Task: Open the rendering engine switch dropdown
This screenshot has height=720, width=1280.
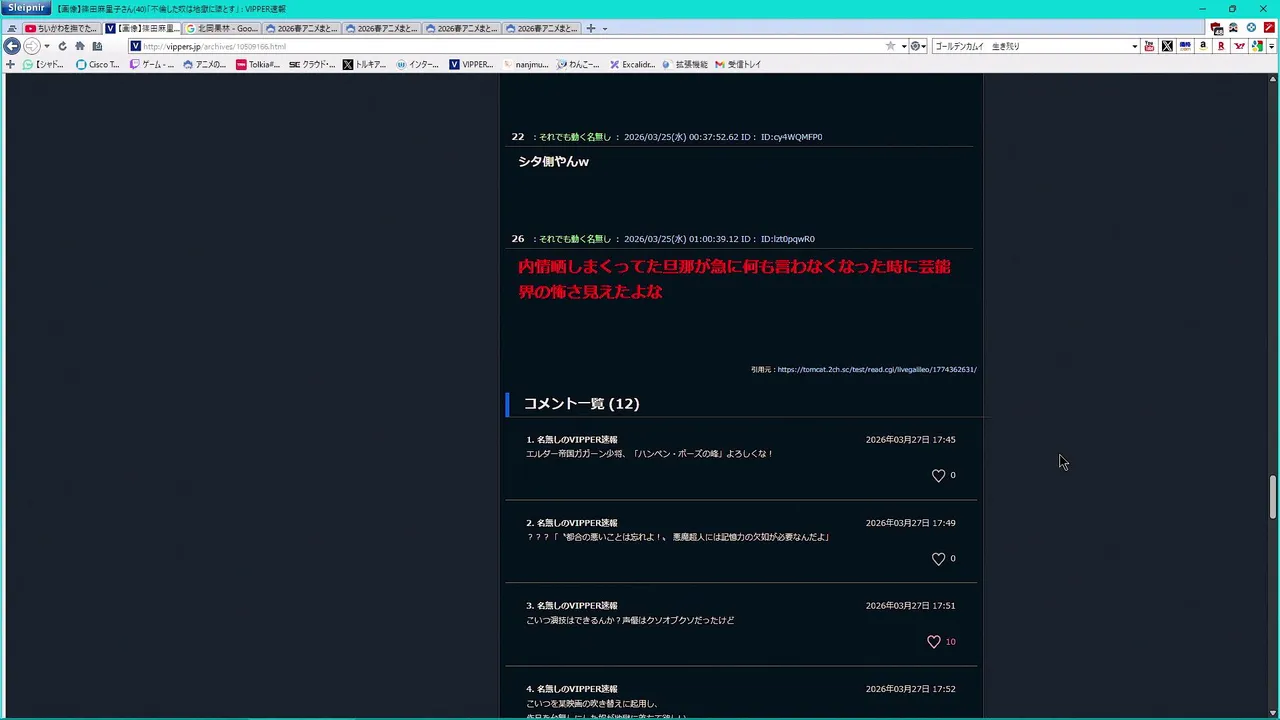Action: [x=918, y=46]
